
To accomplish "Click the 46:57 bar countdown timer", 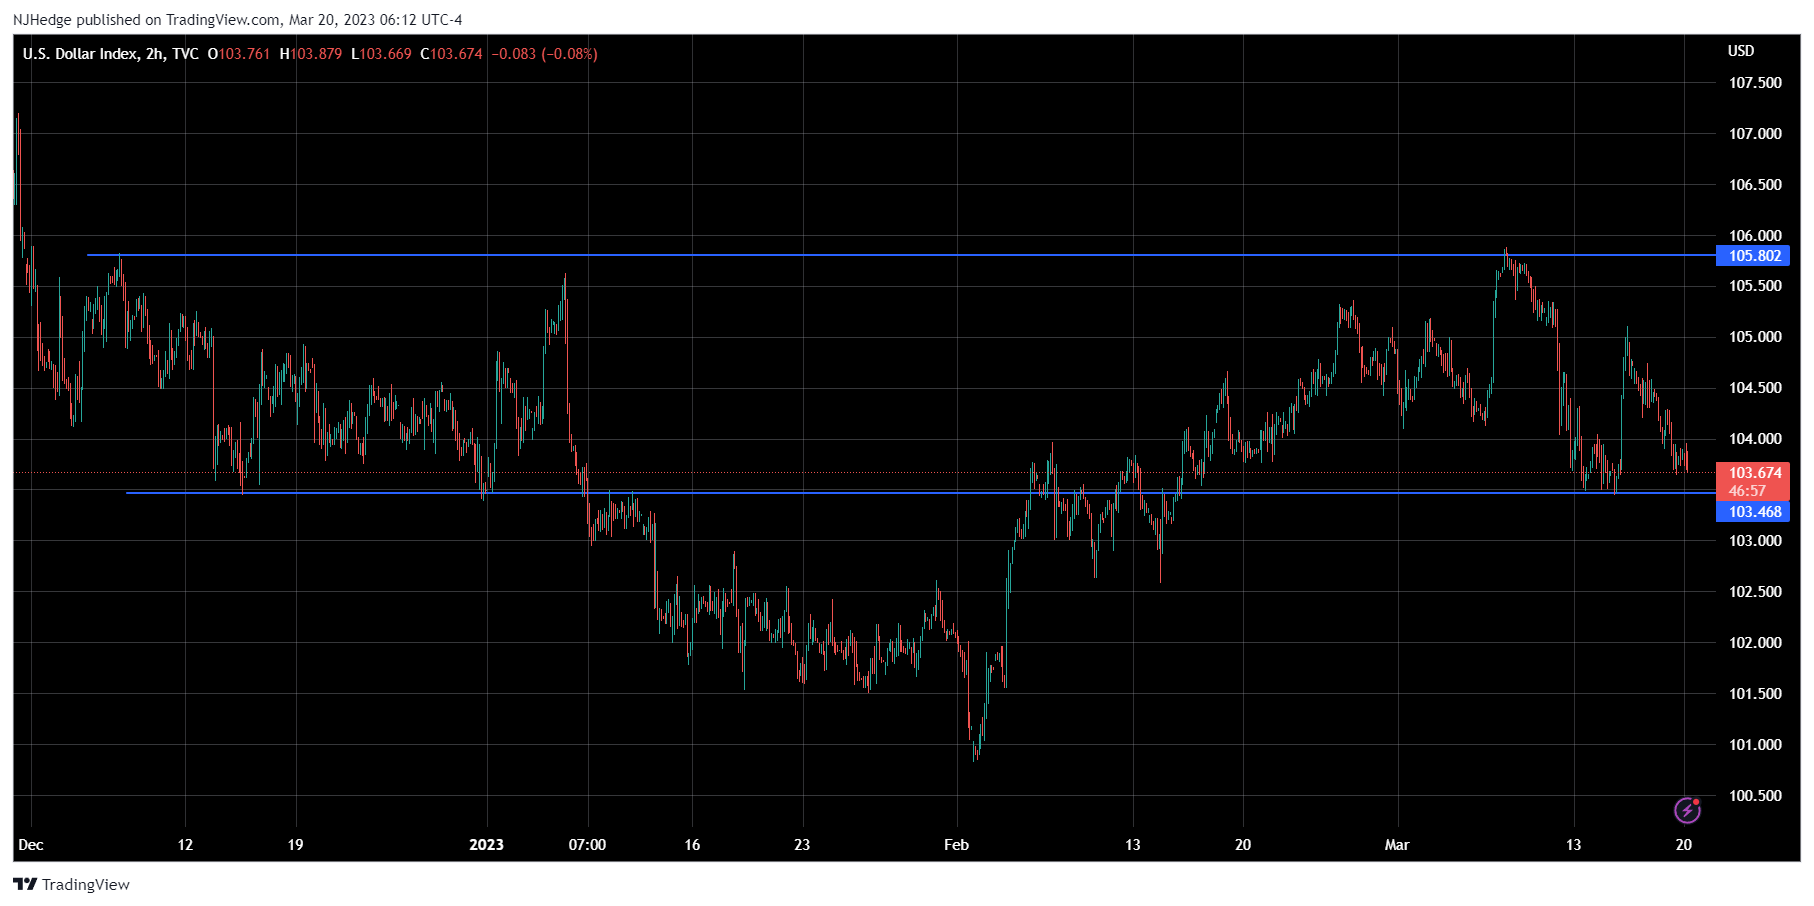I will tap(1746, 491).
